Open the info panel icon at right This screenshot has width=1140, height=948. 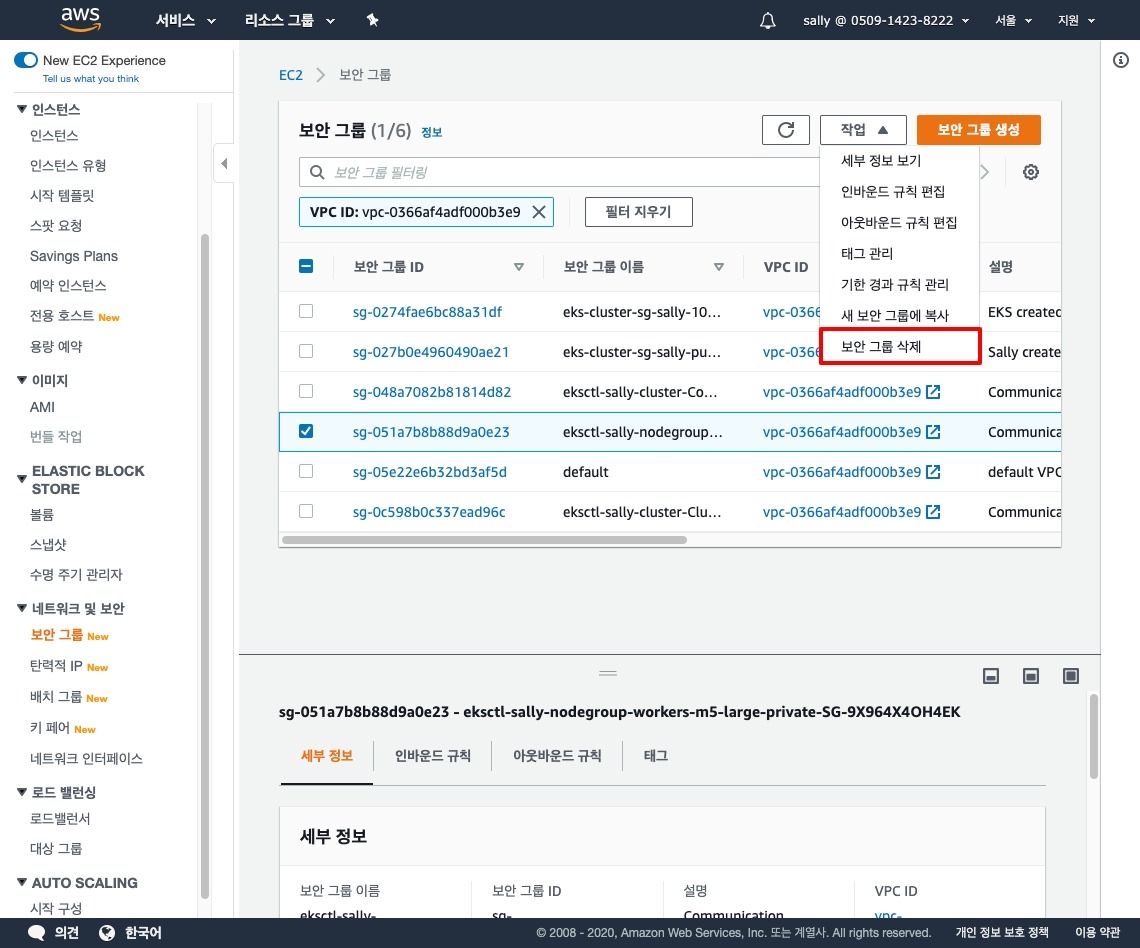point(1121,61)
